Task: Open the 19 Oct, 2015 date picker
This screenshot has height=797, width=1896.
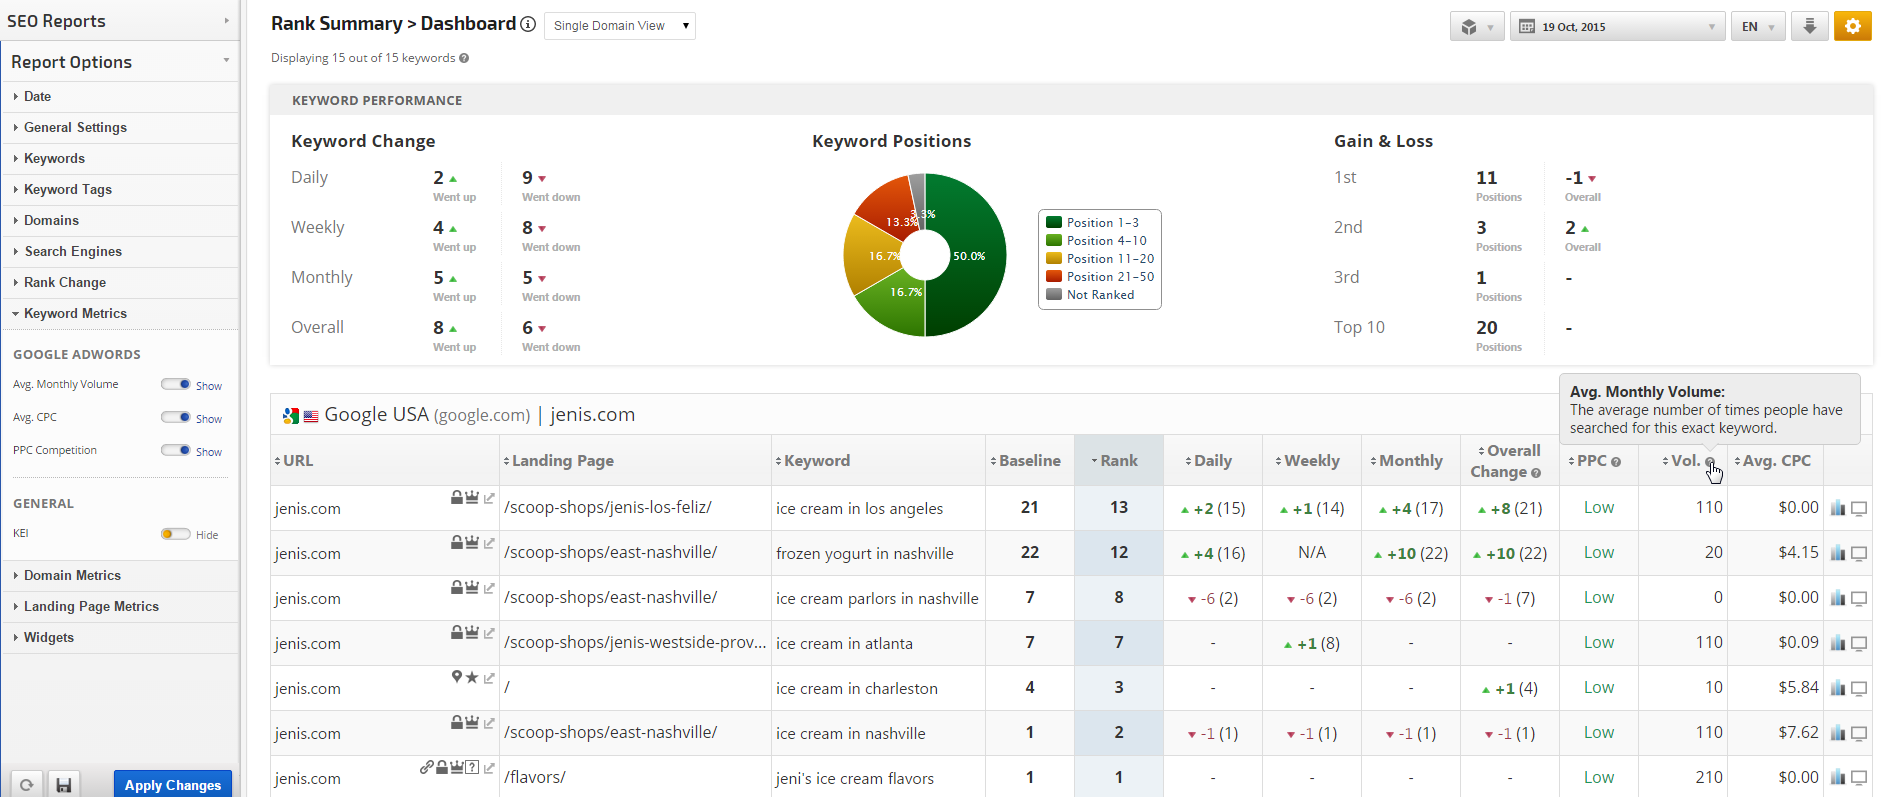Action: point(1617,27)
